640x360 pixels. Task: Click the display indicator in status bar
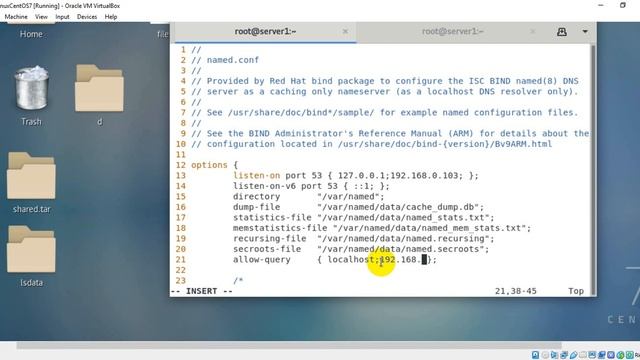point(592,355)
